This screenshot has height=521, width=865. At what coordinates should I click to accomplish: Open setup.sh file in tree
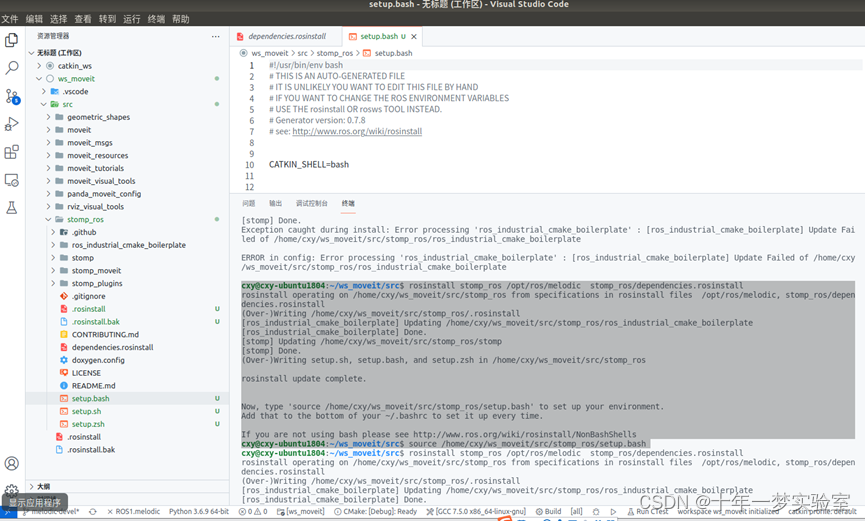[x=86, y=411]
